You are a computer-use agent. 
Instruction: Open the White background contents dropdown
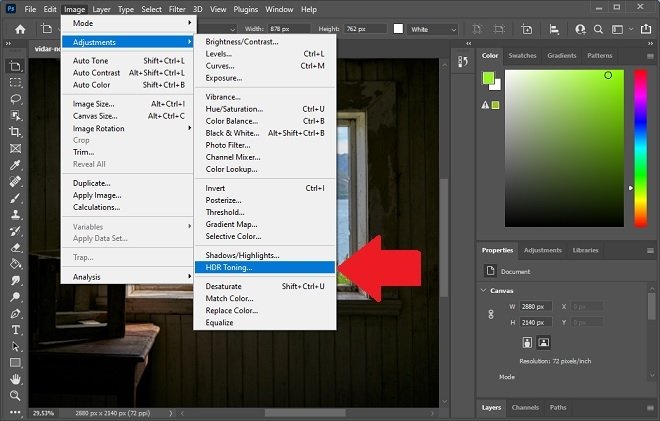(432, 29)
